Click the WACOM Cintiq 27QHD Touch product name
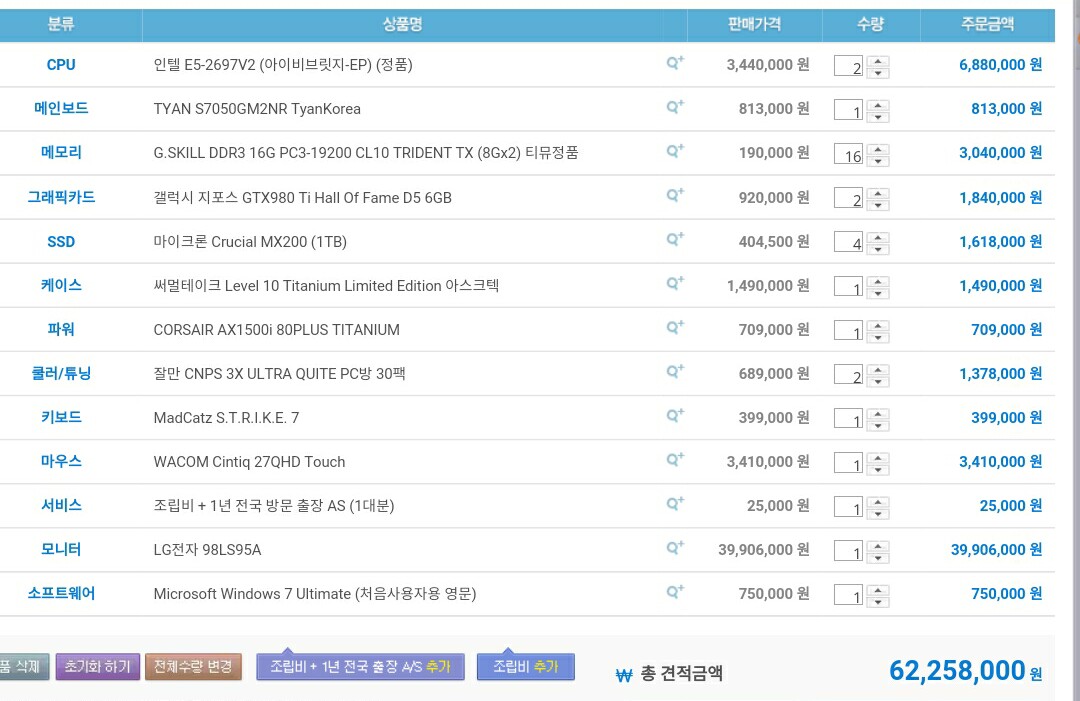Screen dimensions: 1080x701 pyautogui.click(x=249, y=462)
